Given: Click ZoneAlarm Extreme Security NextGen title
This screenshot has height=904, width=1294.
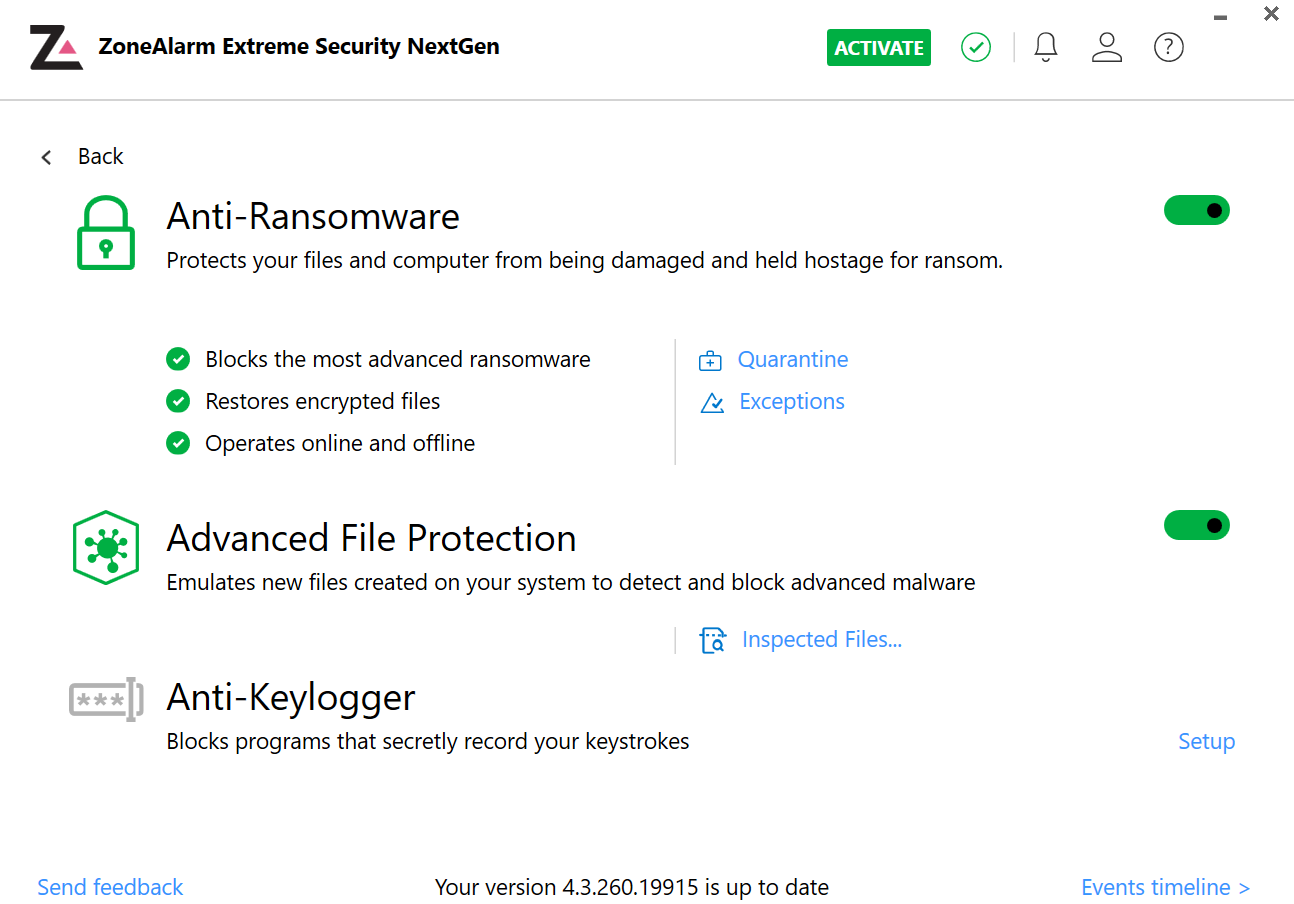Looking at the screenshot, I should click(299, 46).
